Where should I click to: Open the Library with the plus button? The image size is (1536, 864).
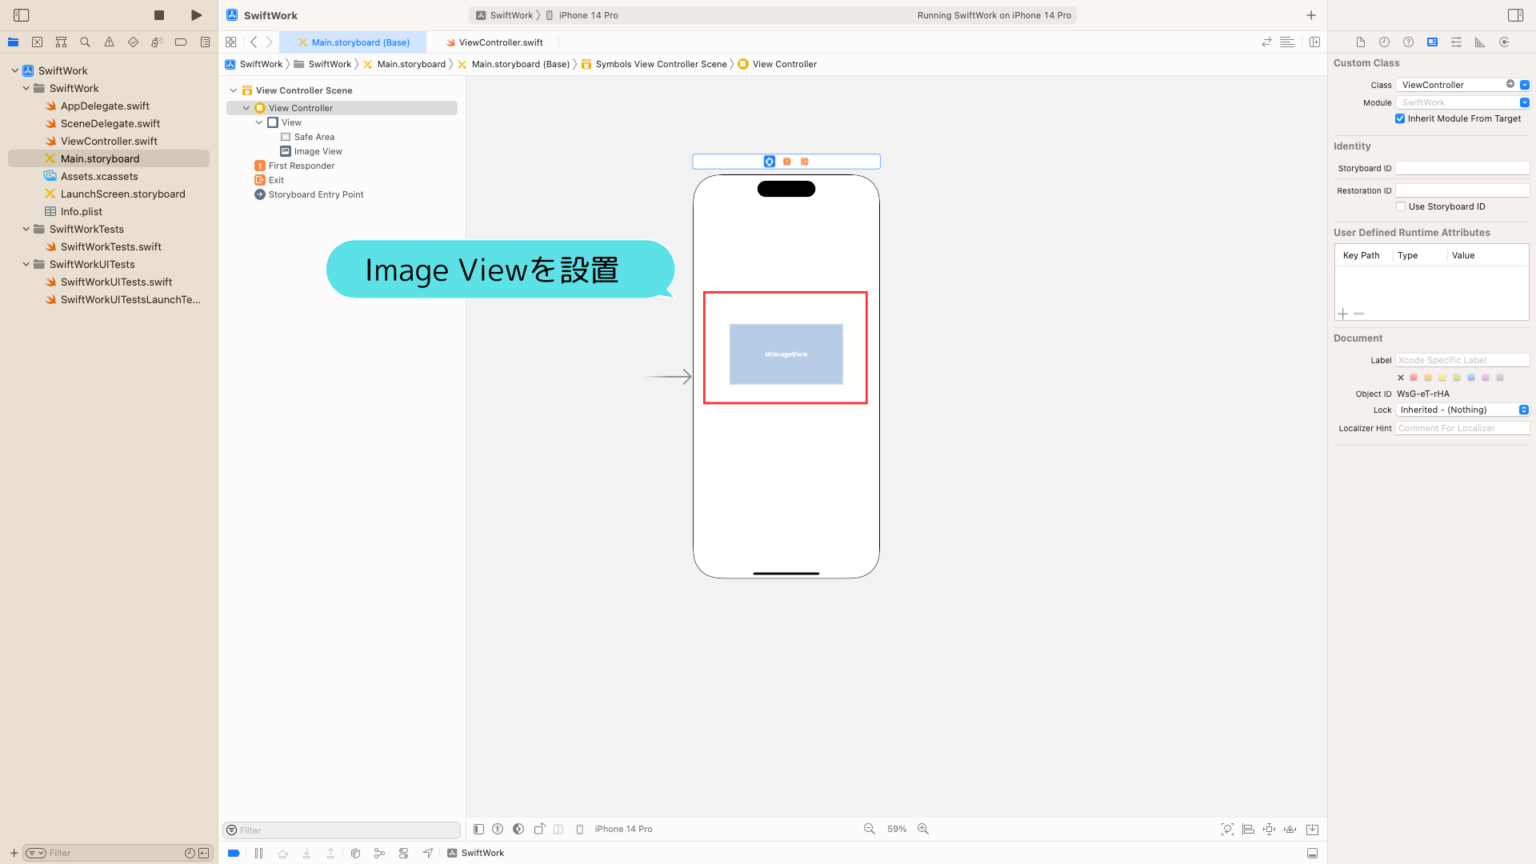pyautogui.click(x=1310, y=15)
